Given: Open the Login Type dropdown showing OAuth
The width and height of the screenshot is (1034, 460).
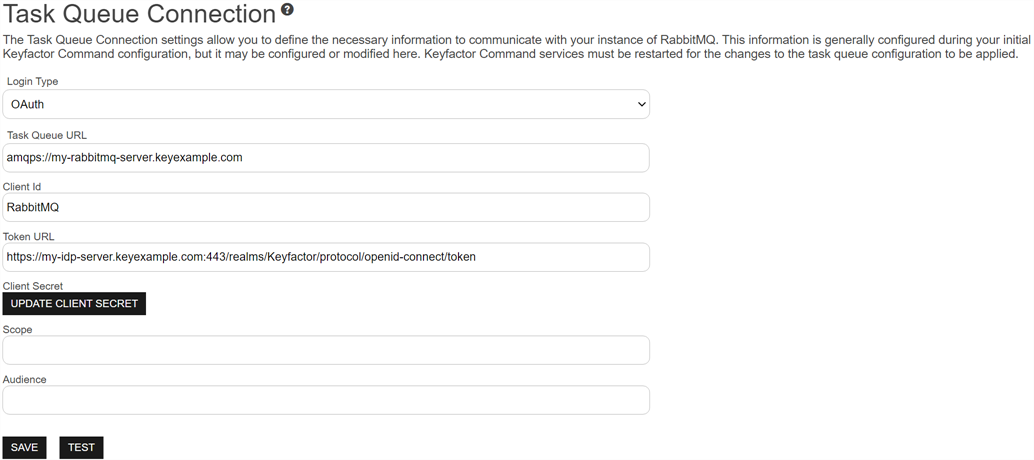Looking at the screenshot, I should tap(326, 104).
